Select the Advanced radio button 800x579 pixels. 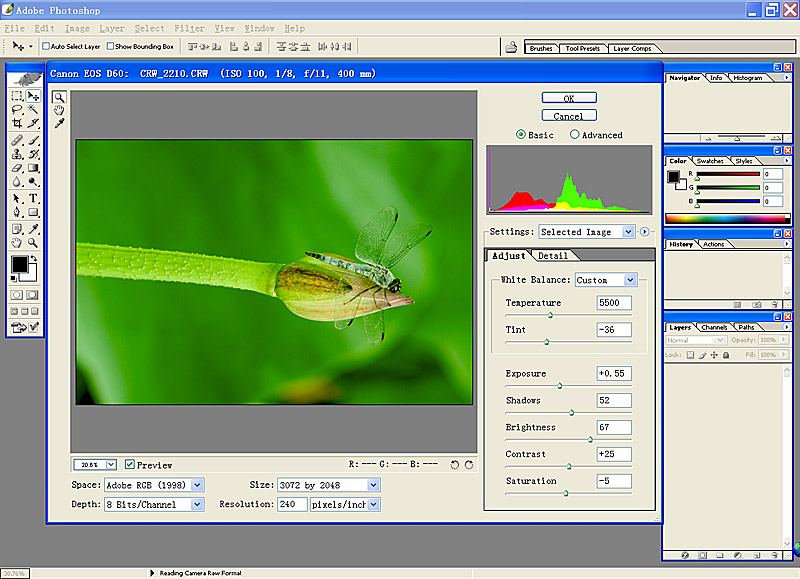click(574, 135)
